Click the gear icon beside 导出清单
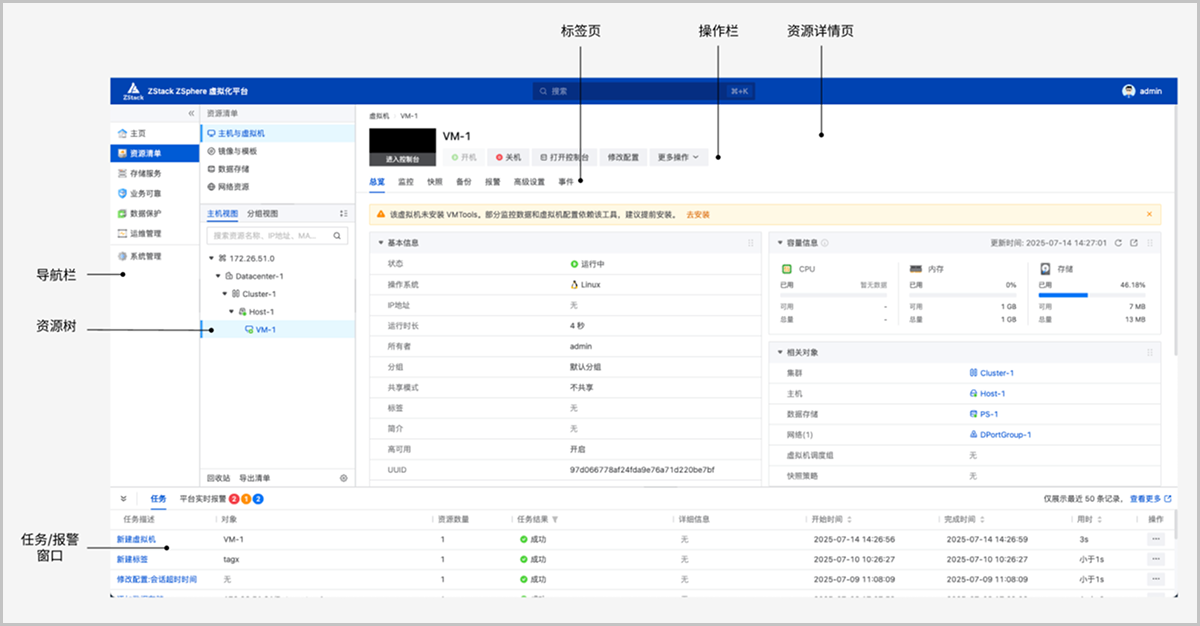The height and width of the screenshot is (626, 1200). pos(343,478)
